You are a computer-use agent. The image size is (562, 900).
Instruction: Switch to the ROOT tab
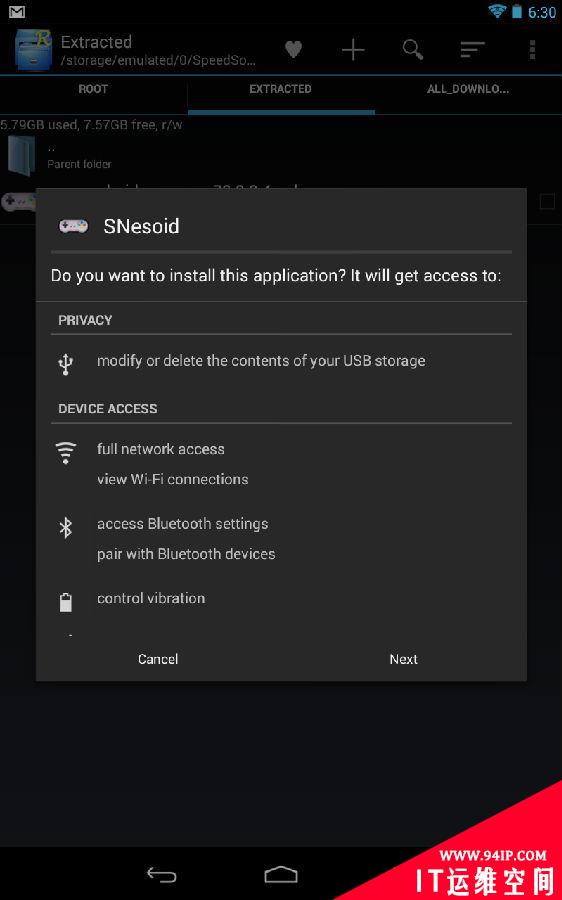93,89
